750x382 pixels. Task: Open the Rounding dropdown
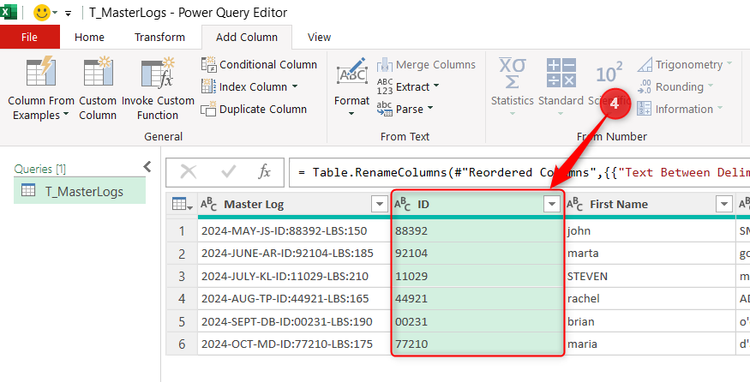[x=675, y=87]
